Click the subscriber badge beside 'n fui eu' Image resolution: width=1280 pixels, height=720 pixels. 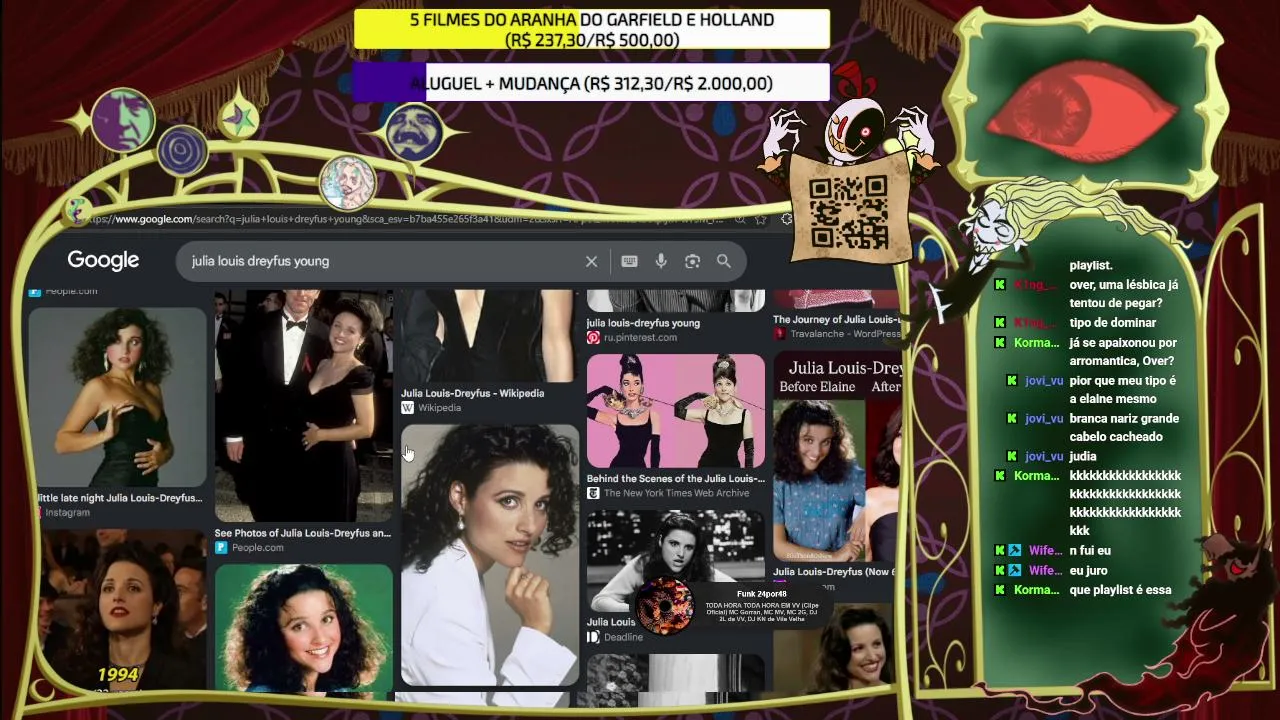pos(1015,551)
